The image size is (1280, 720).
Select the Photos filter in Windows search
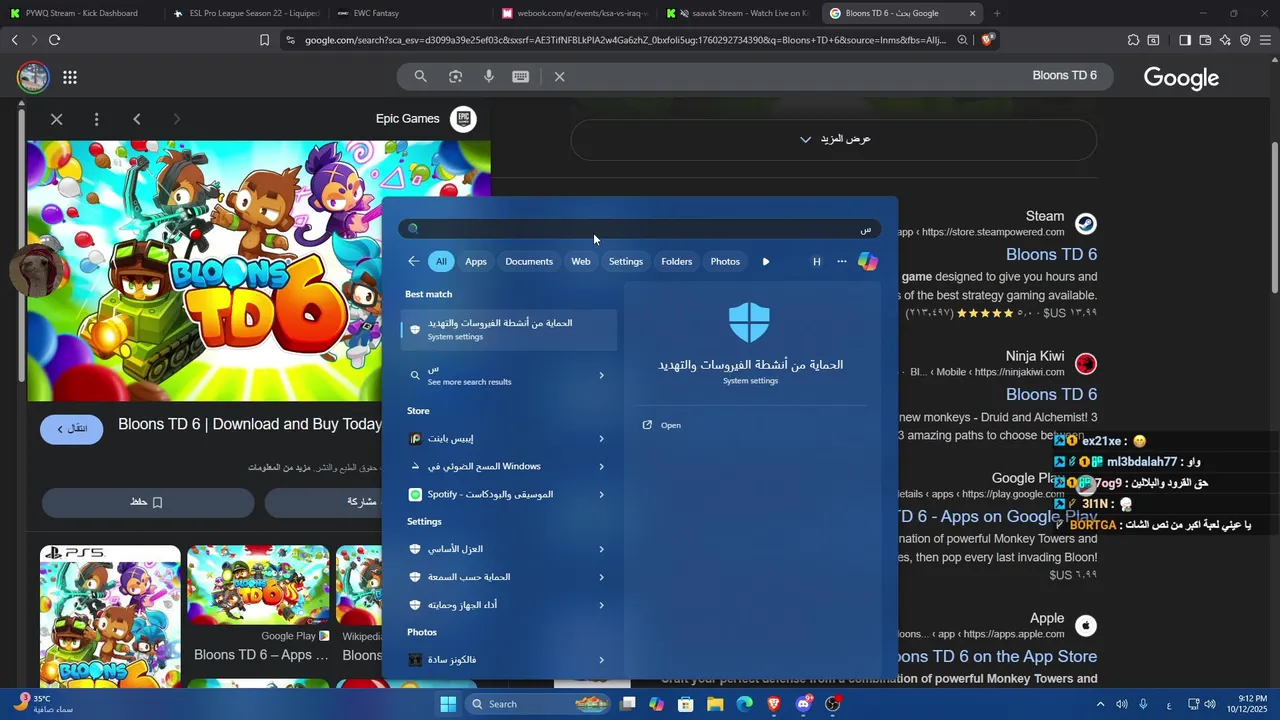pyautogui.click(x=725, y=261)
